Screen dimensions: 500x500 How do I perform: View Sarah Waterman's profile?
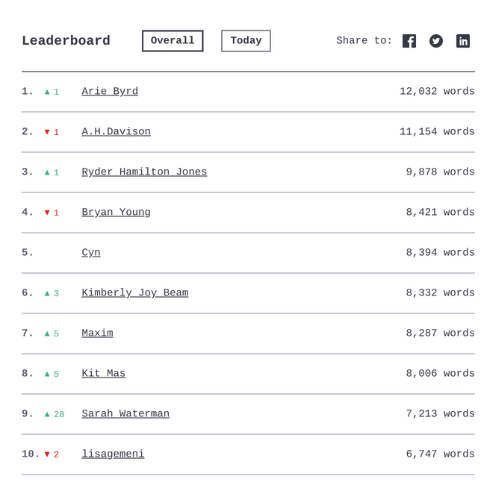(126, 414)
